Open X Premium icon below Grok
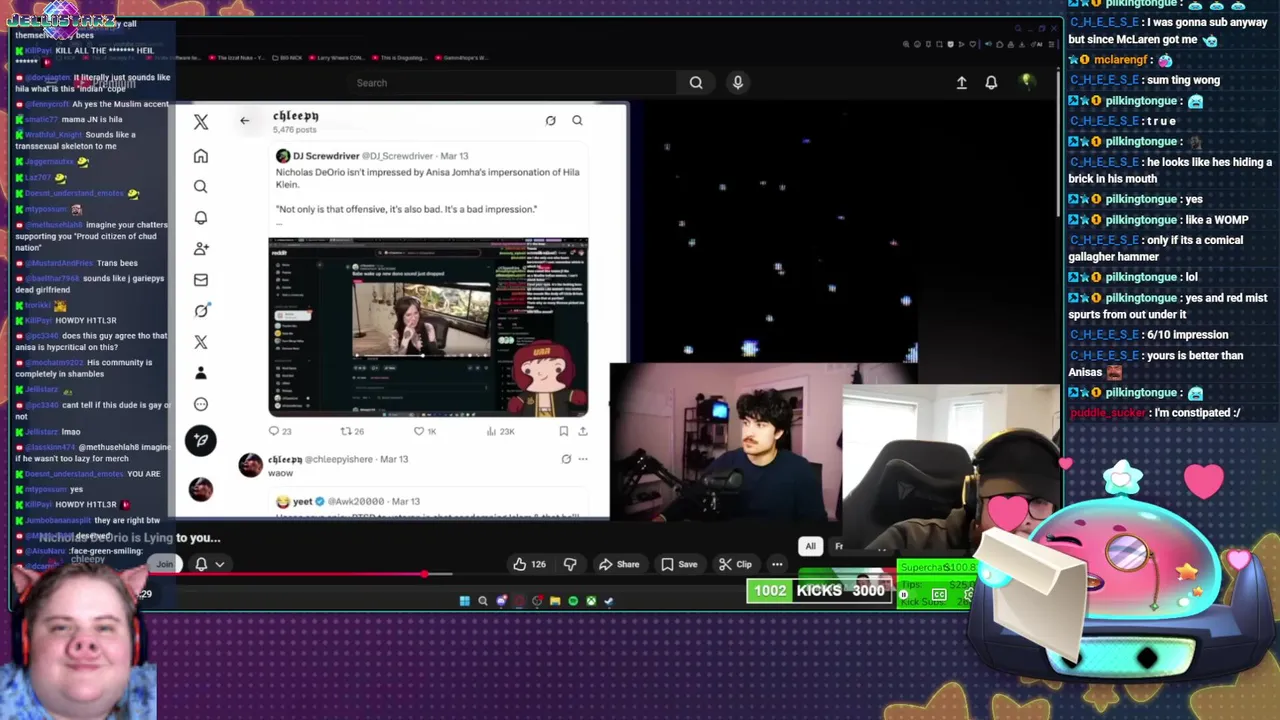 pos(201,342)
